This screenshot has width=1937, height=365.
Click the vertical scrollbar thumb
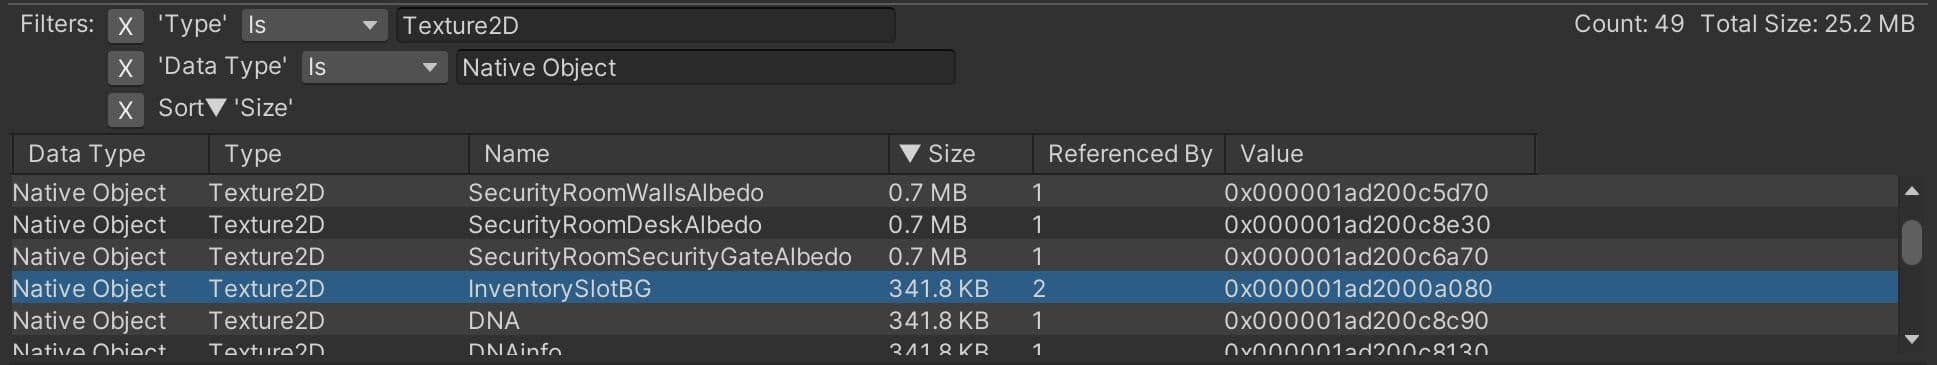1911,242
